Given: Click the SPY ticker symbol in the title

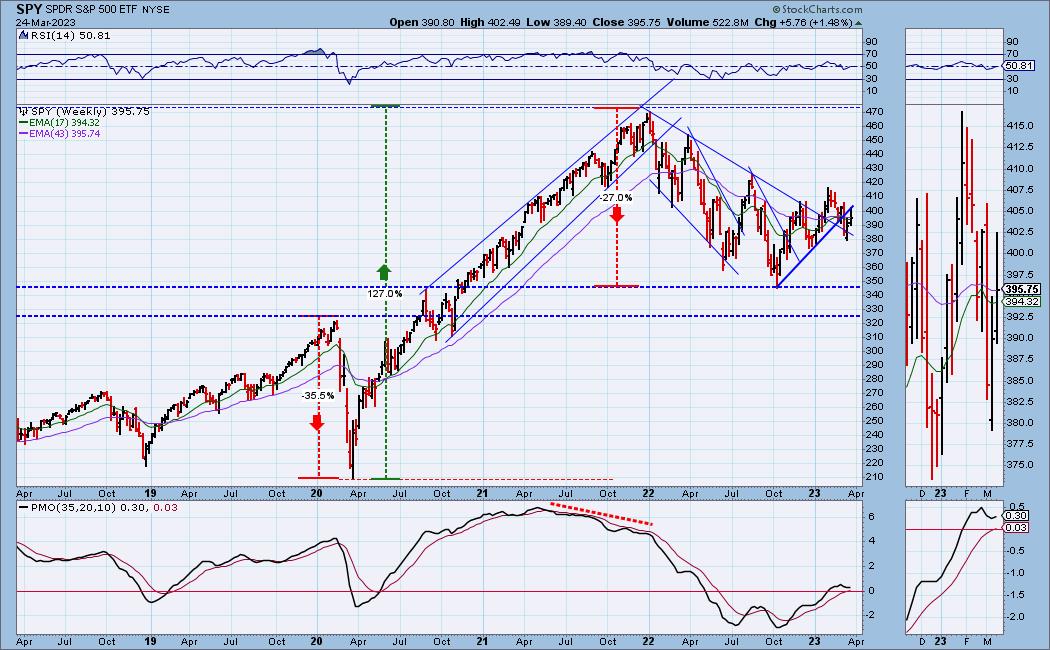Looking at the screenshot, I should point(29,9).
